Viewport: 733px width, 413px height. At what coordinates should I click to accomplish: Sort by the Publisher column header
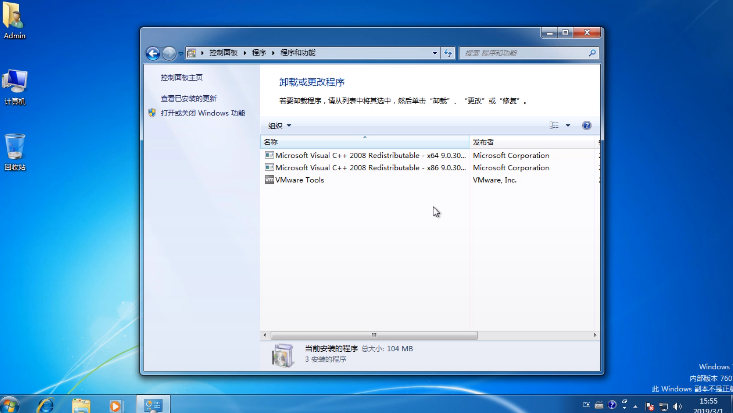[x=533, y=142]
